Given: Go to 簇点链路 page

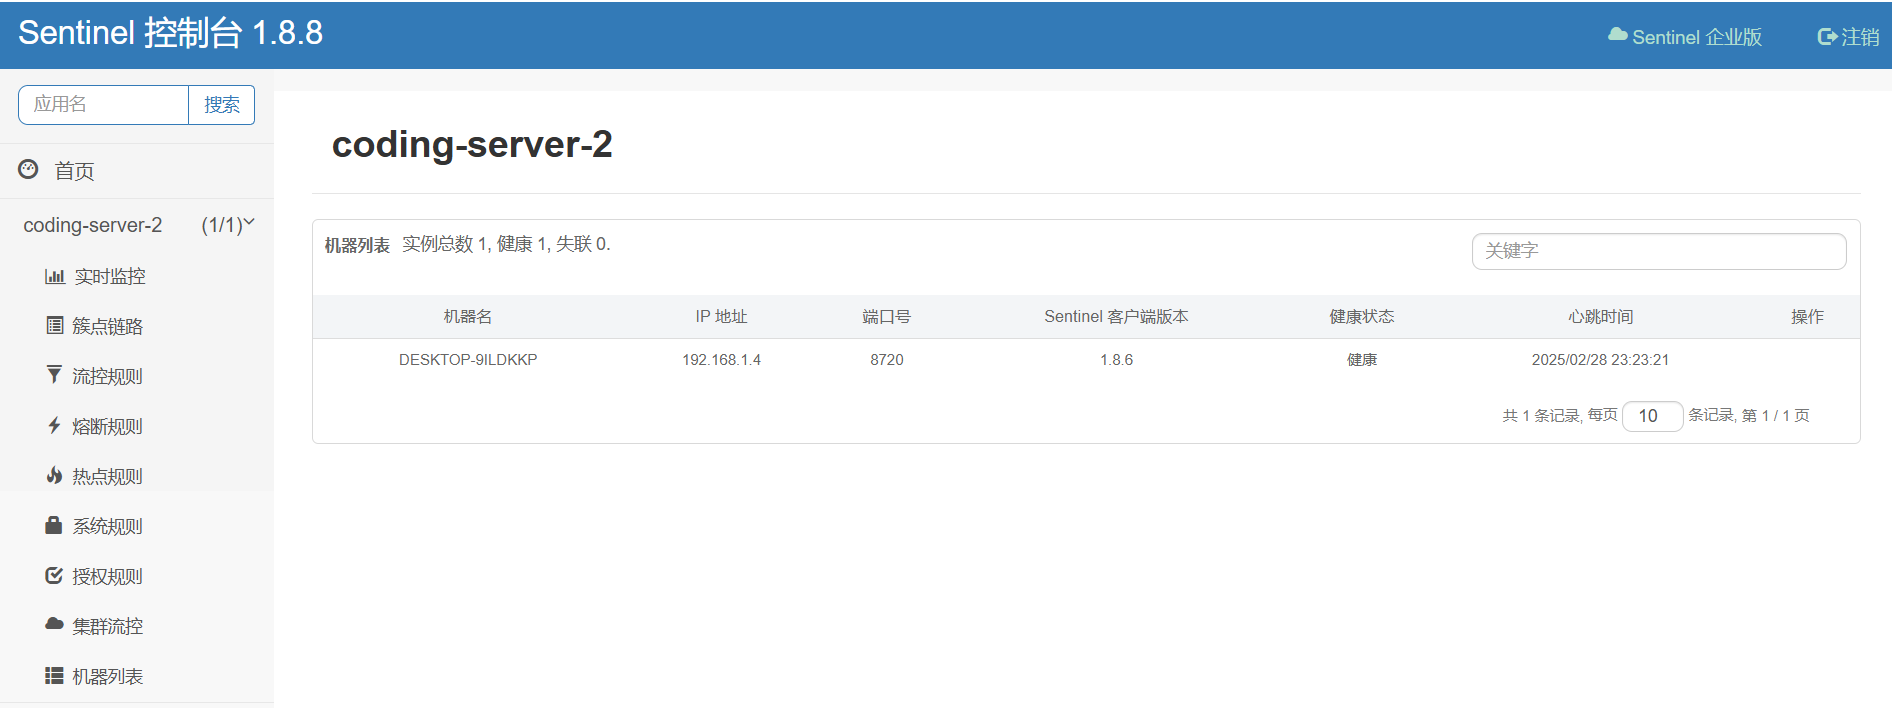Looking at the screenshot, I should point(107,326).
